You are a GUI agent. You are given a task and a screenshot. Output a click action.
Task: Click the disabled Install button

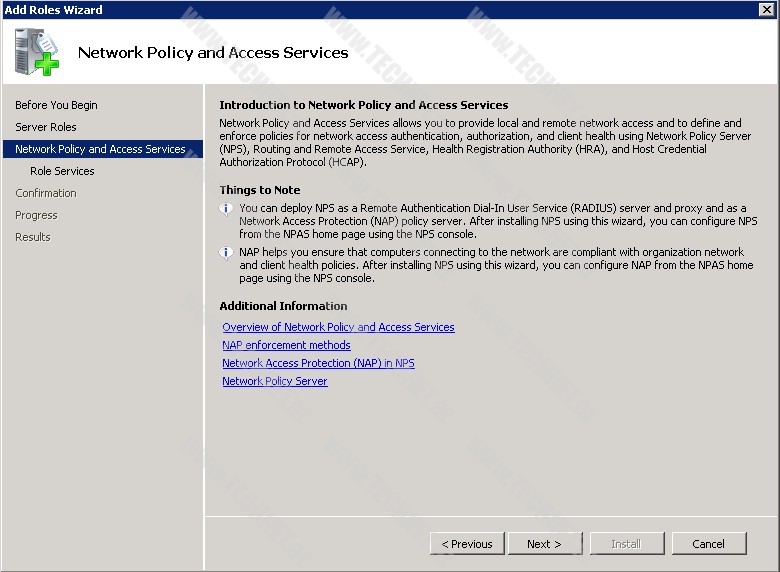625,544
